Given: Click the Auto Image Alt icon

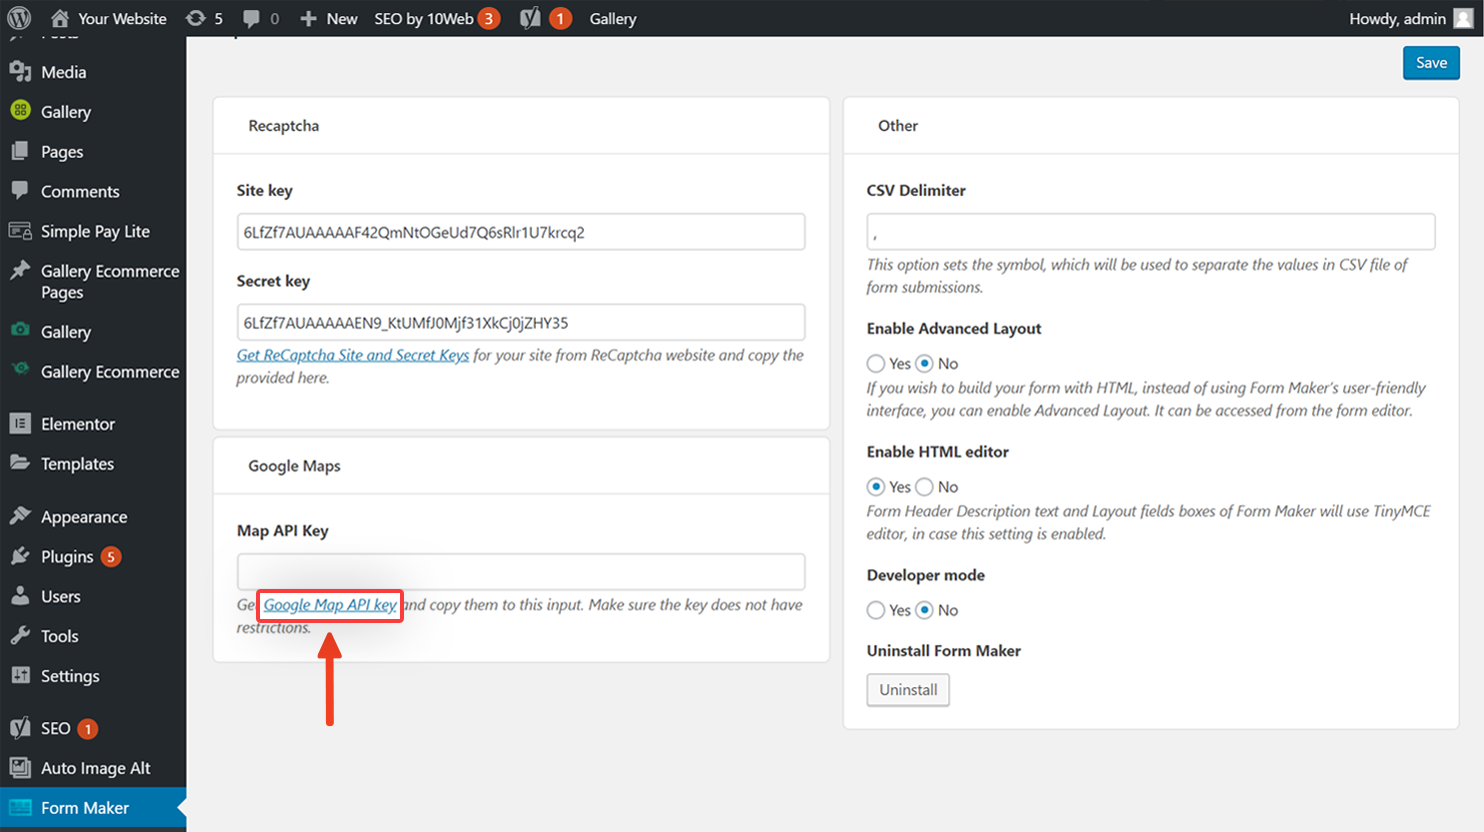Looking at the screenshot, I should 20,767.
